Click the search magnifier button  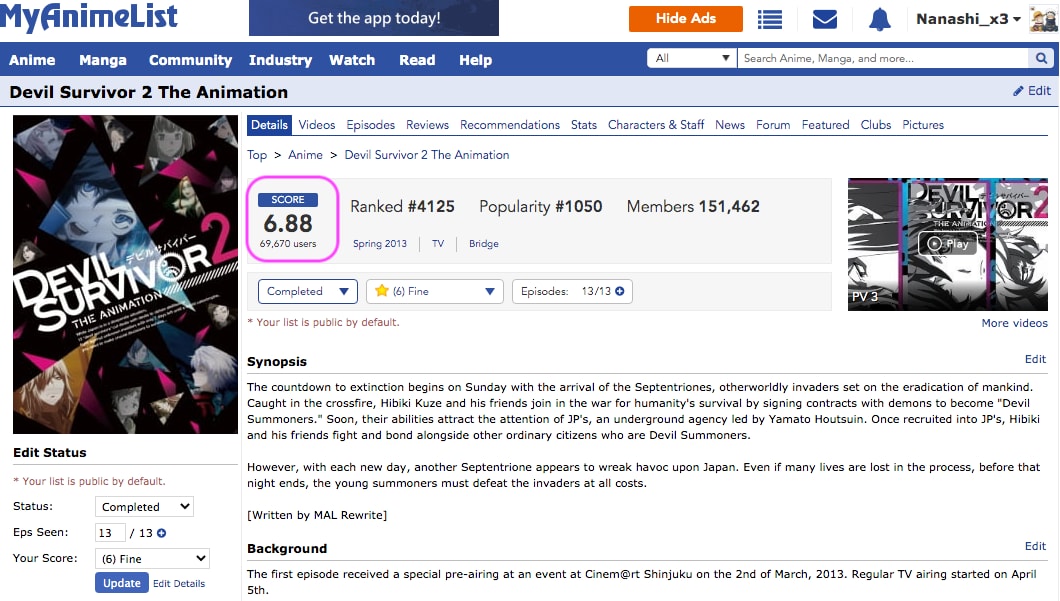tap(1041, 59)
